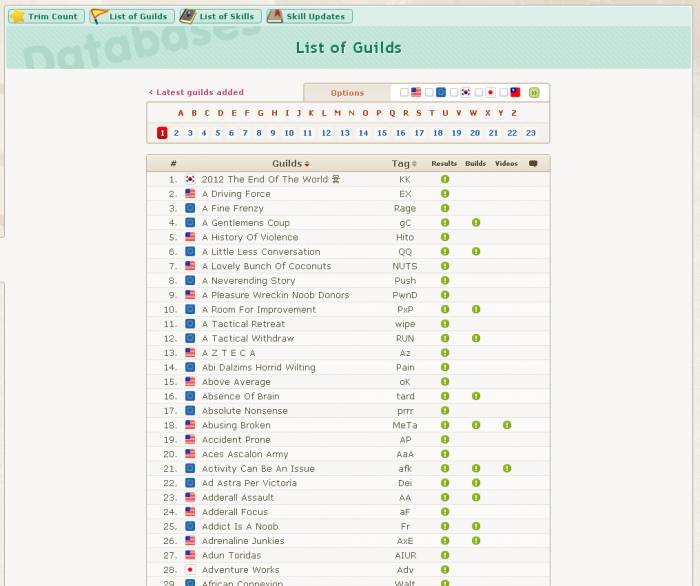Open Aces Ascalon Army guild
This screenshot has width=700, height=586.
pos(245,454)
